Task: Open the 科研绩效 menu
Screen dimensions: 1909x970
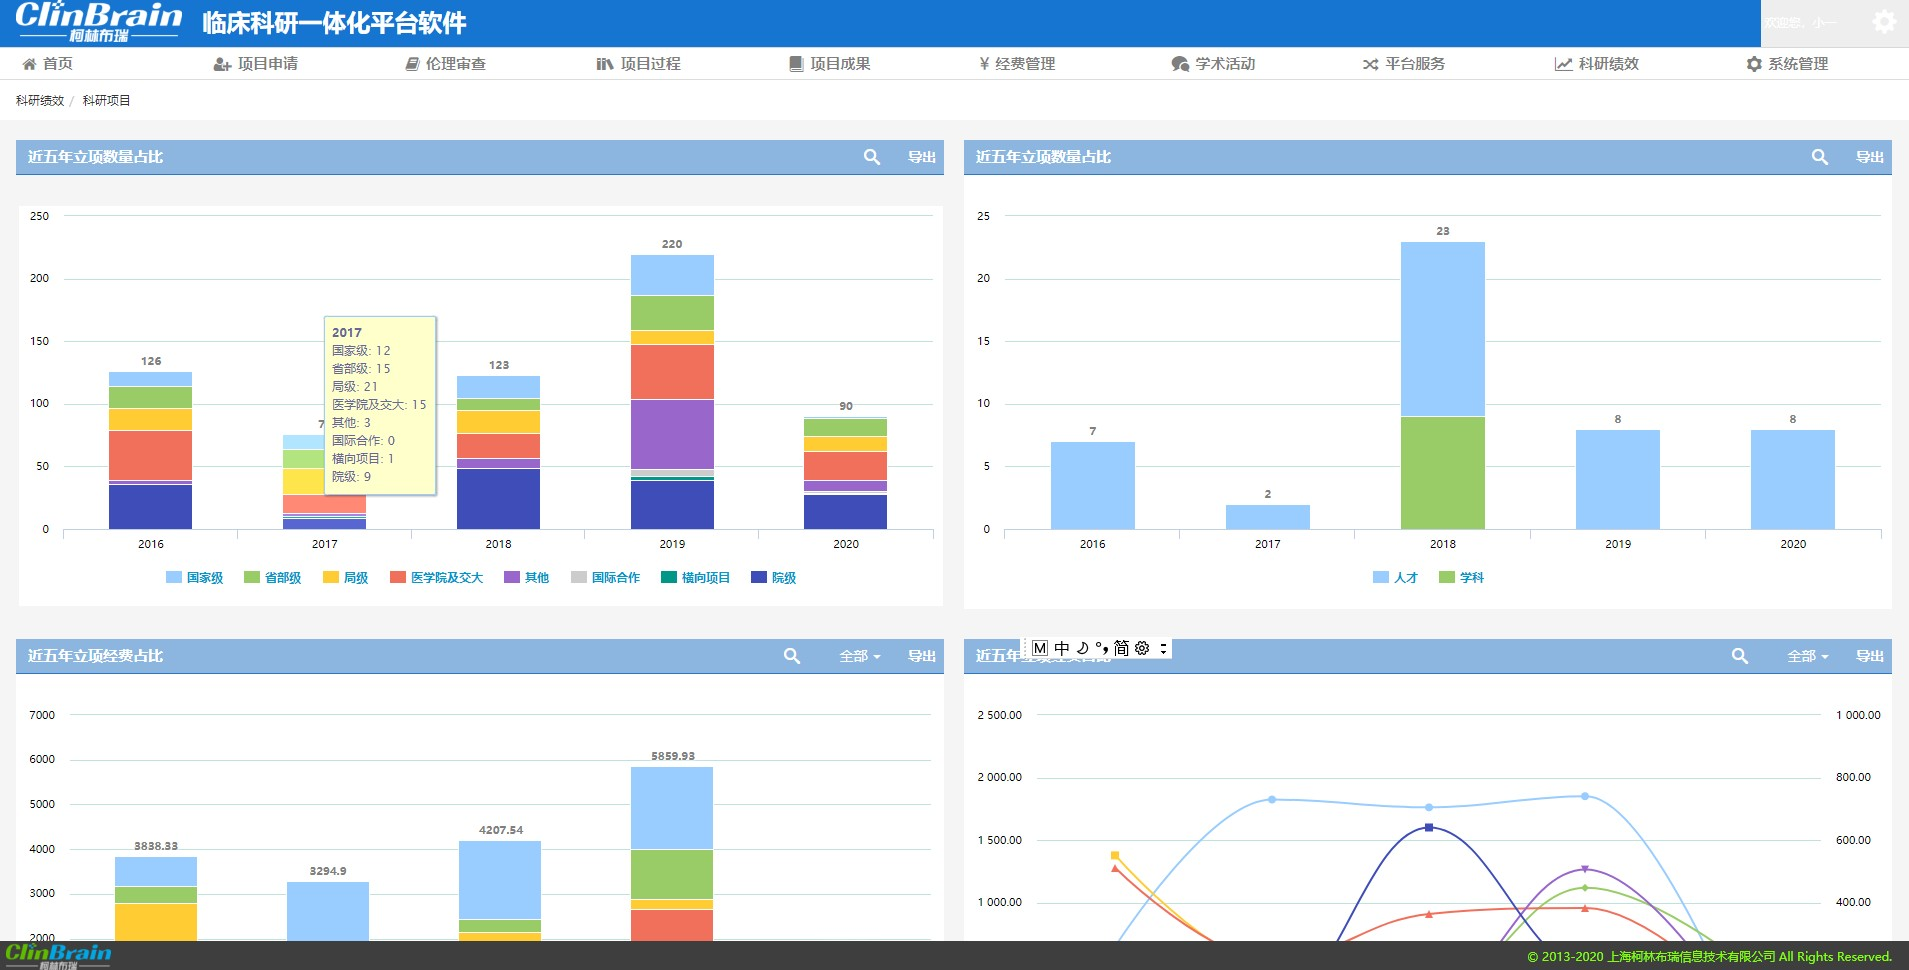Action: 1597,63
